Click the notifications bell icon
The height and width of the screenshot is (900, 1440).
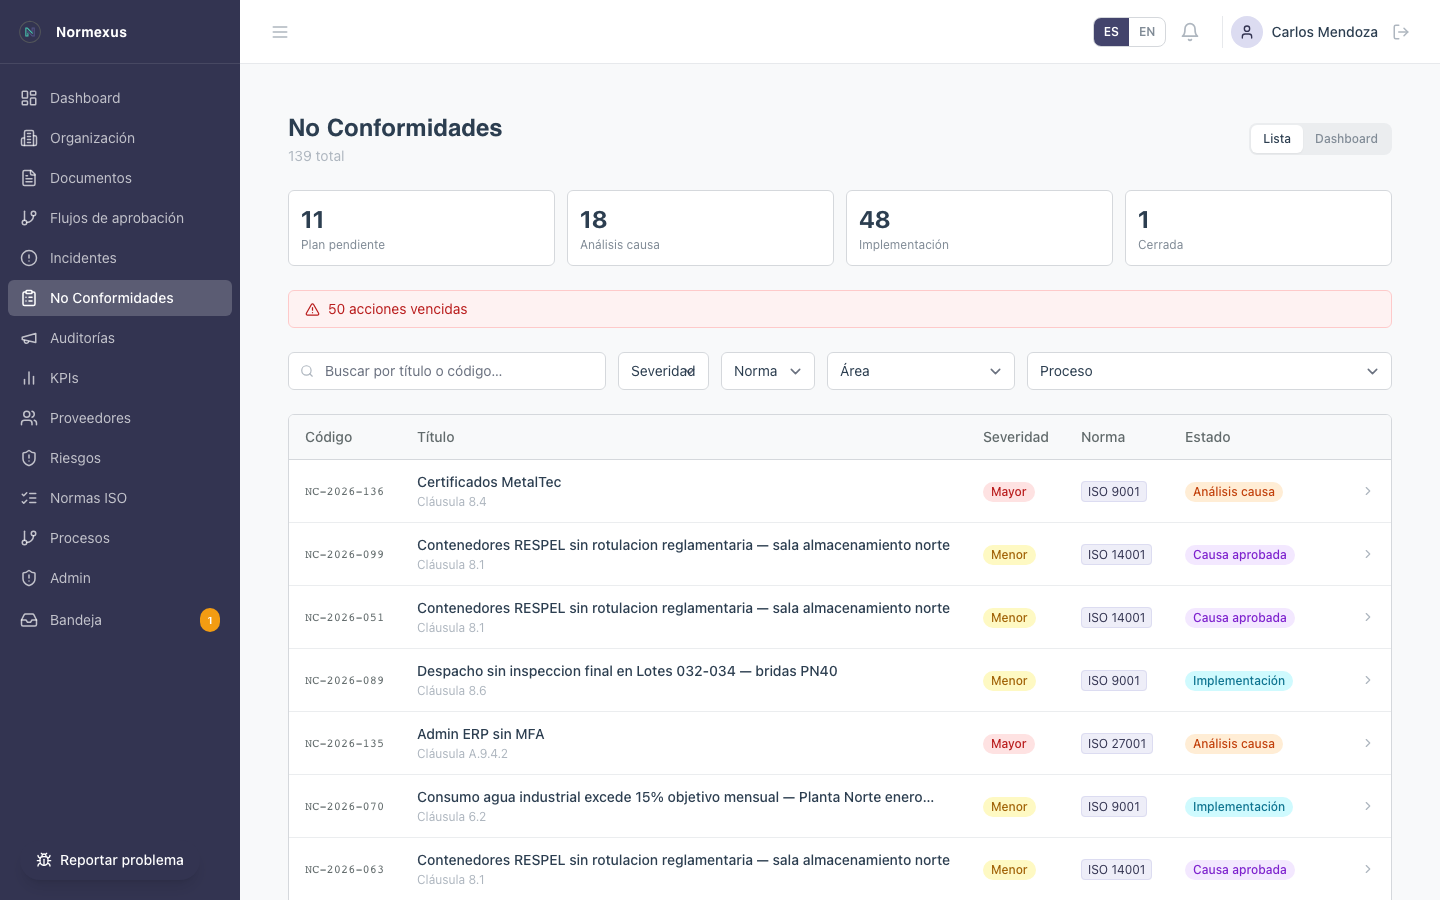click(1190, 32)
